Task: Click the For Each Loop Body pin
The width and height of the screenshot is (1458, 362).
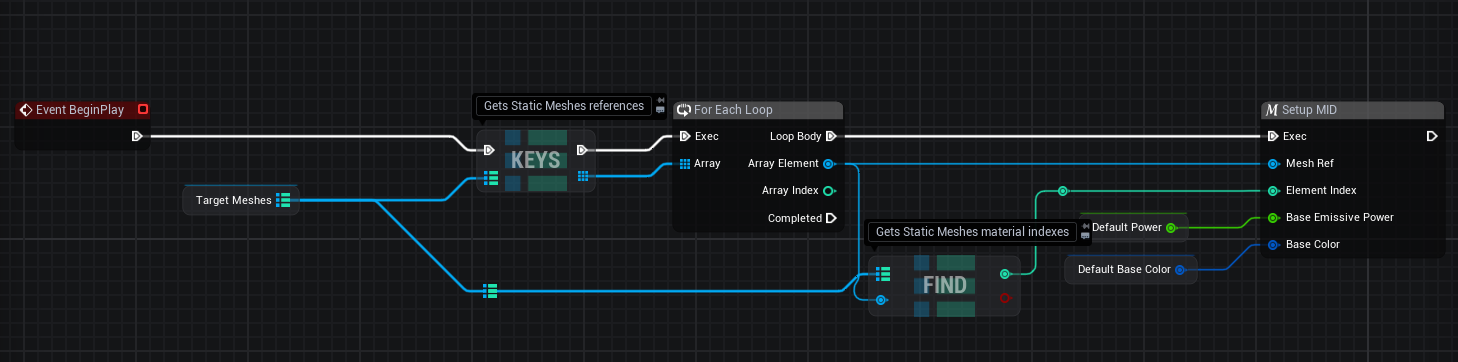Action: [831, 136]
